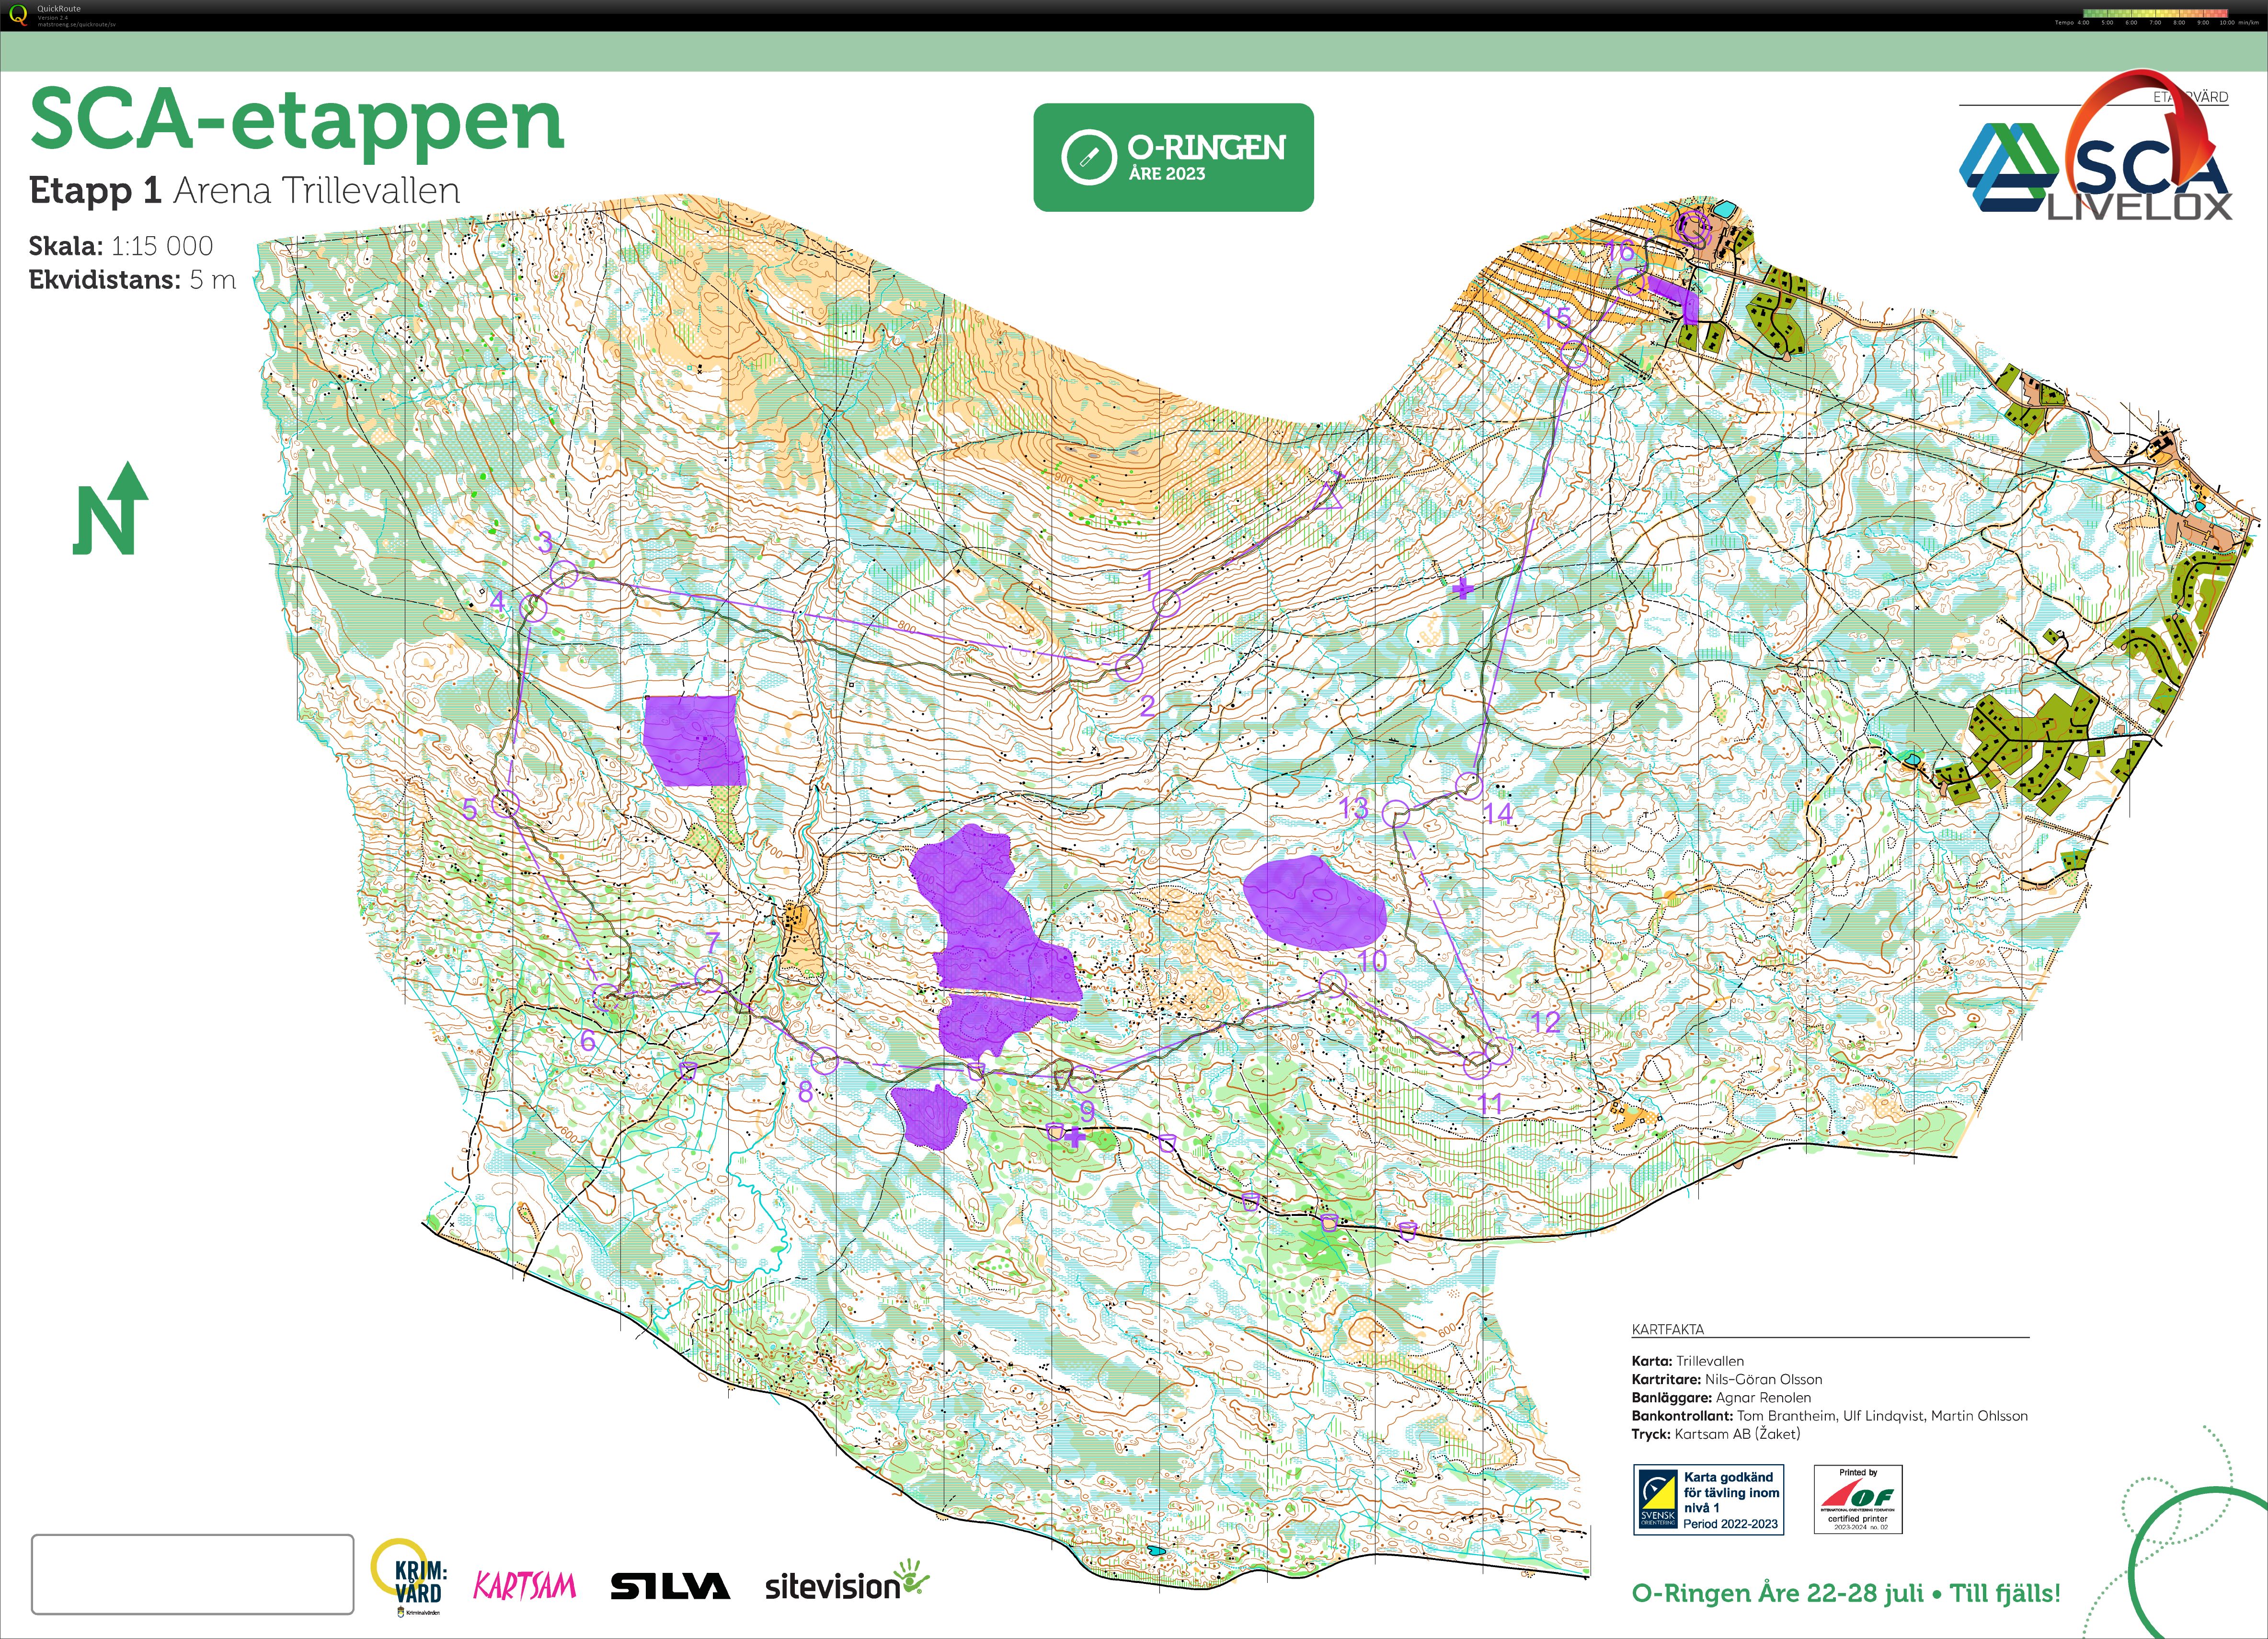Select control circle 8

[824, 1062]
